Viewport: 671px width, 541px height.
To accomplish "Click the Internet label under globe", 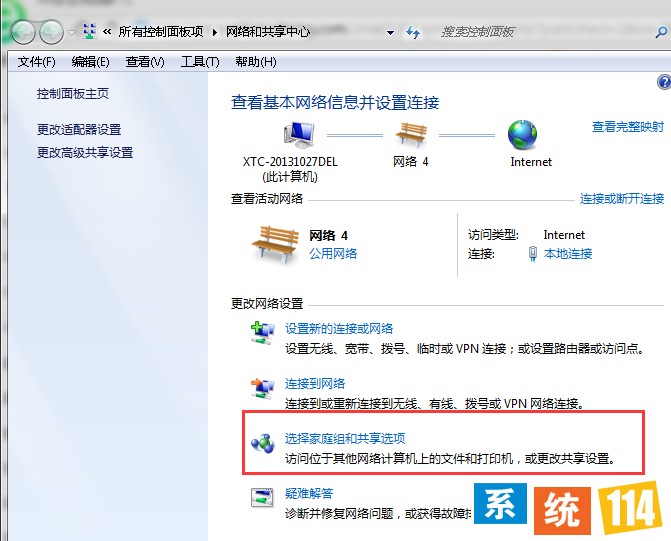I will 531,162.
